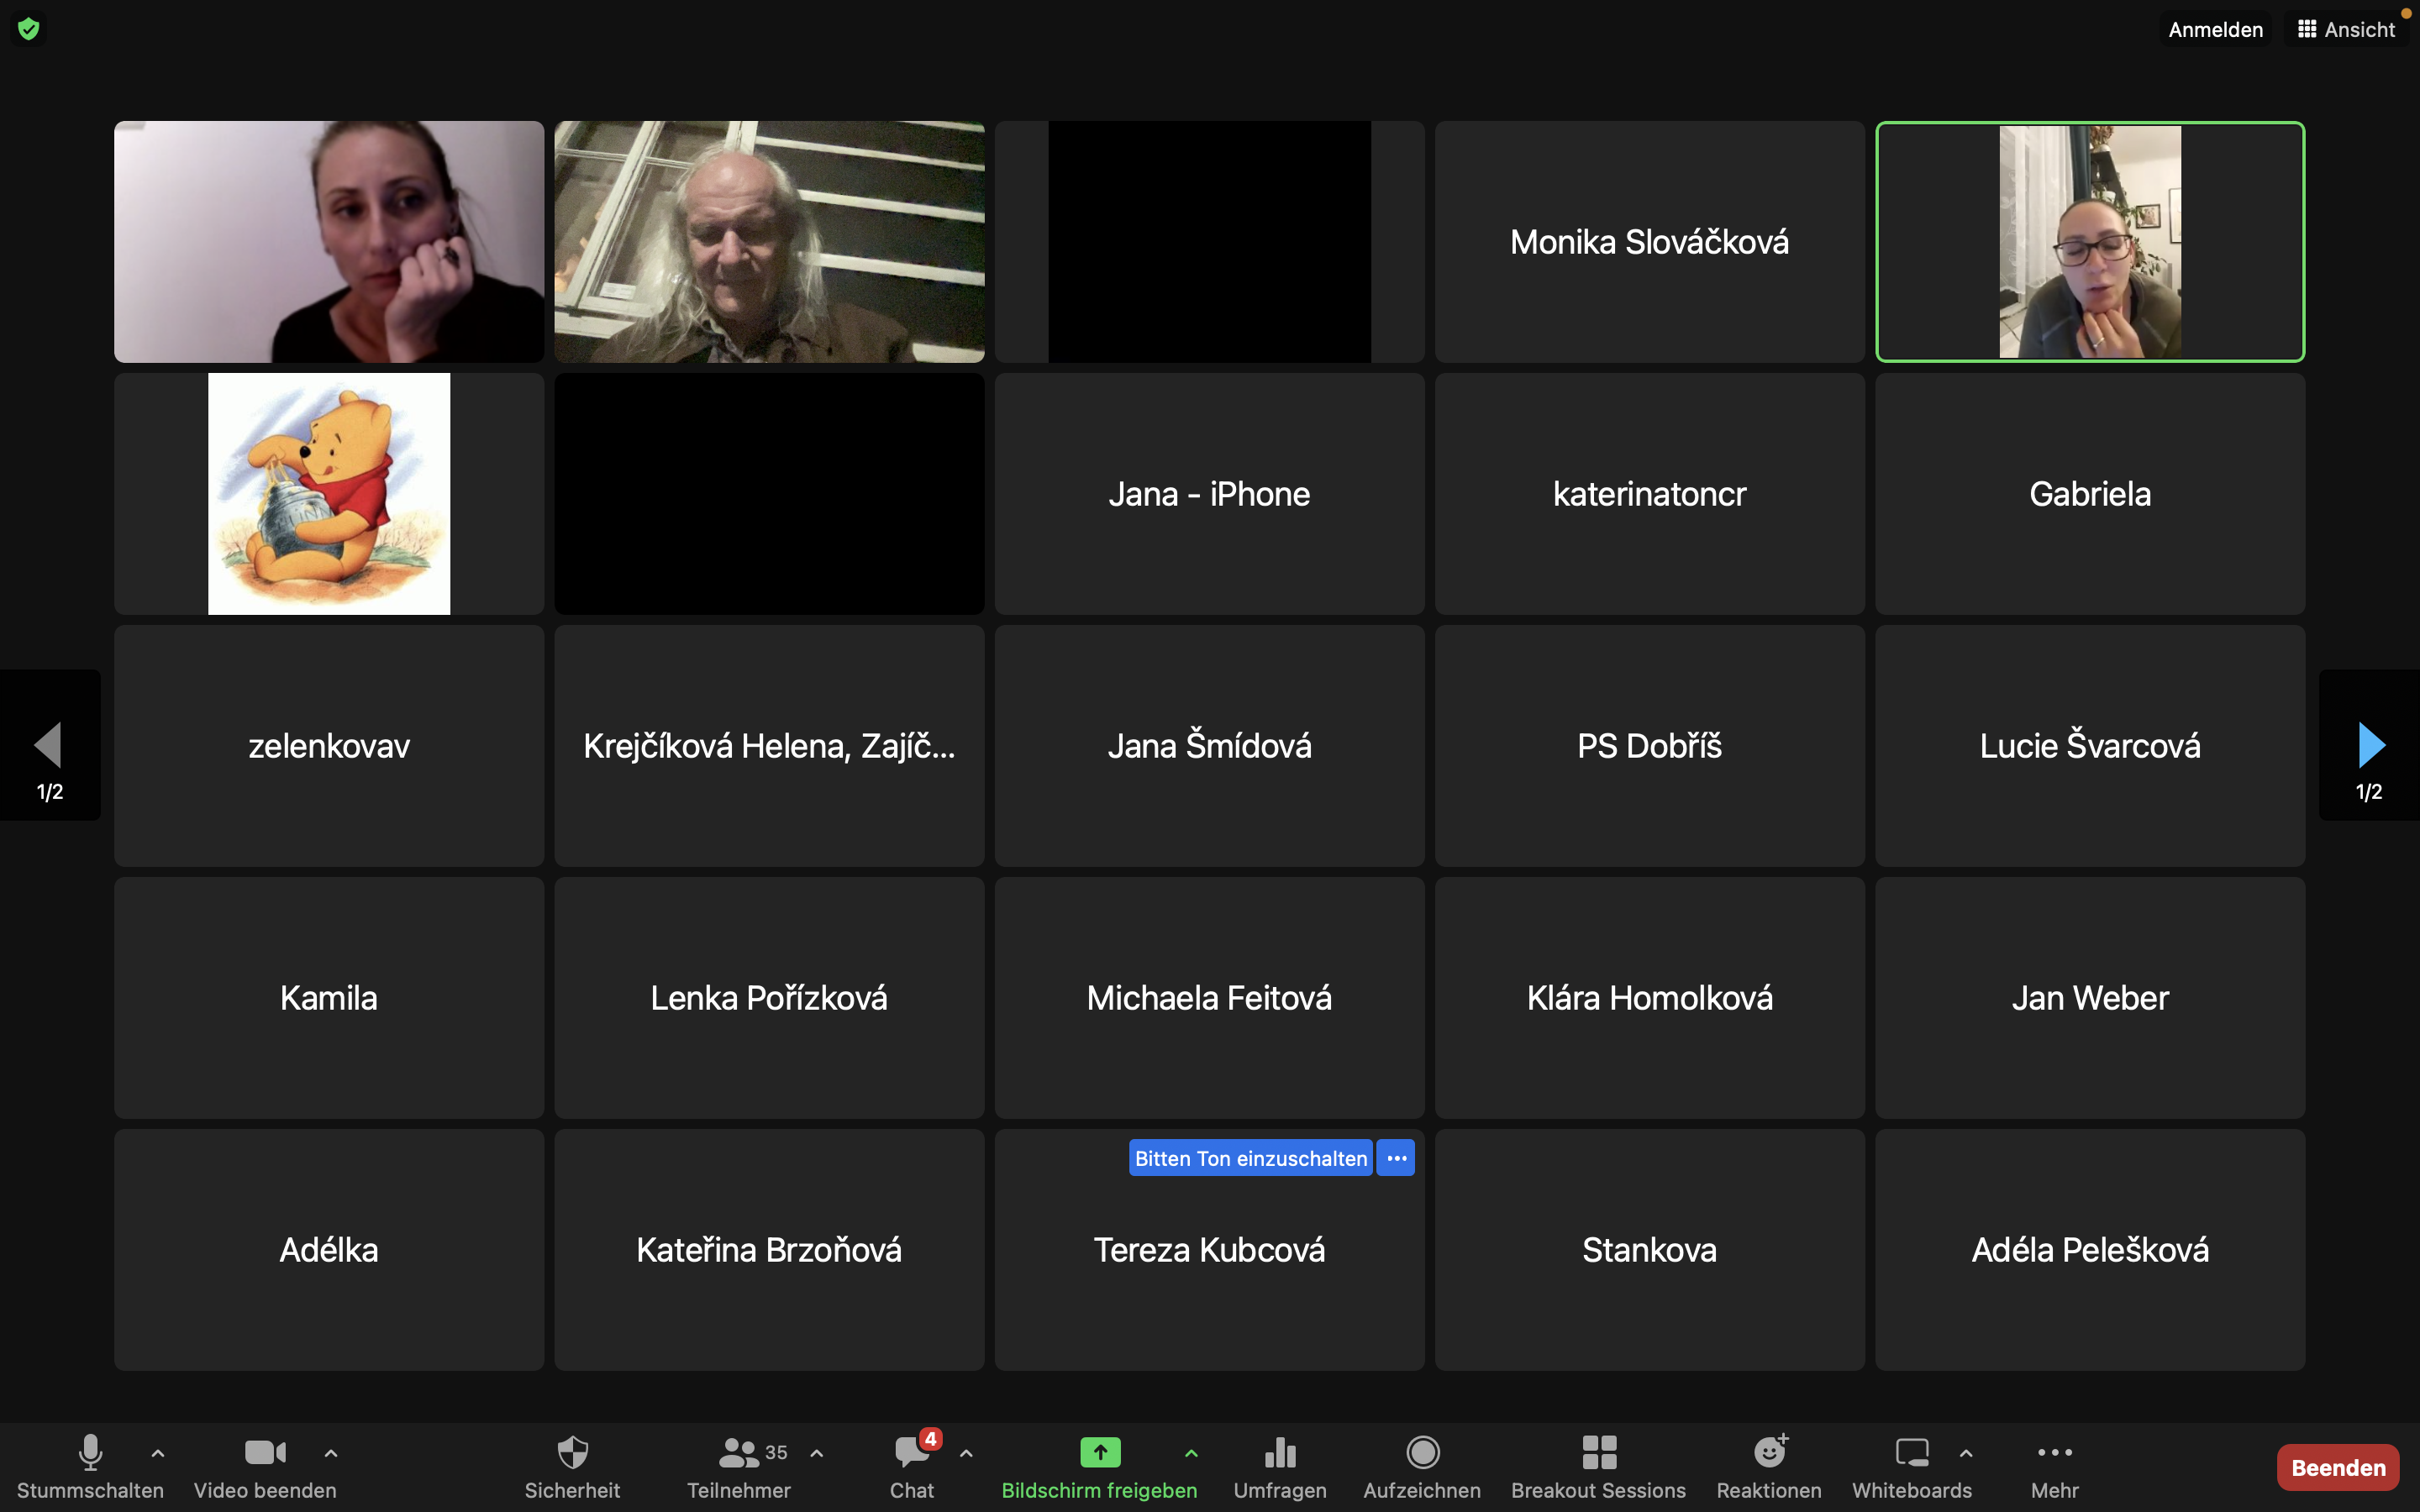Image resolution: width=2420 pixels, height=1512 pixels.
Task: Click the green Bildschirm freigeben icon
Action: [x=1099, y=1452]
